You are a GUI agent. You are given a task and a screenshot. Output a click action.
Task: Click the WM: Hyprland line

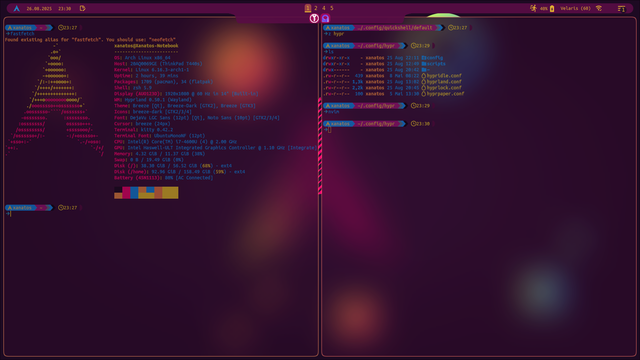pos(153,100)
